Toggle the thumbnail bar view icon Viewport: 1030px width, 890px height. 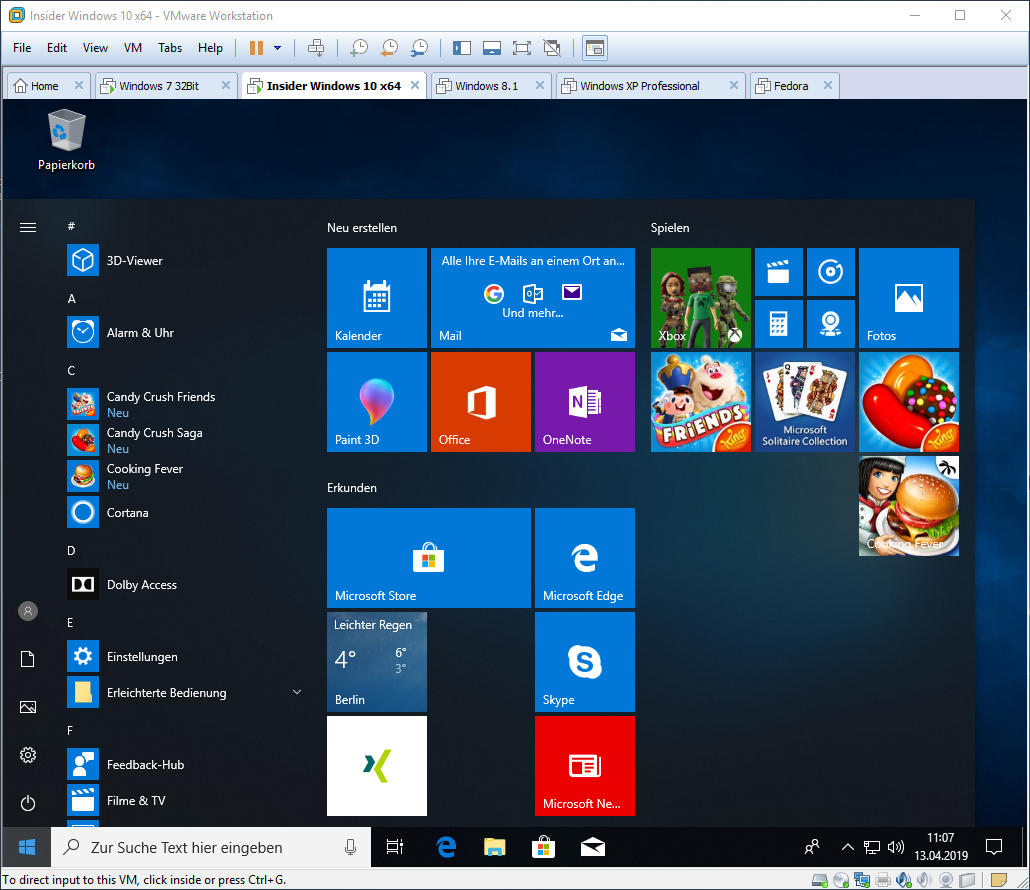[x=491, y=48]
